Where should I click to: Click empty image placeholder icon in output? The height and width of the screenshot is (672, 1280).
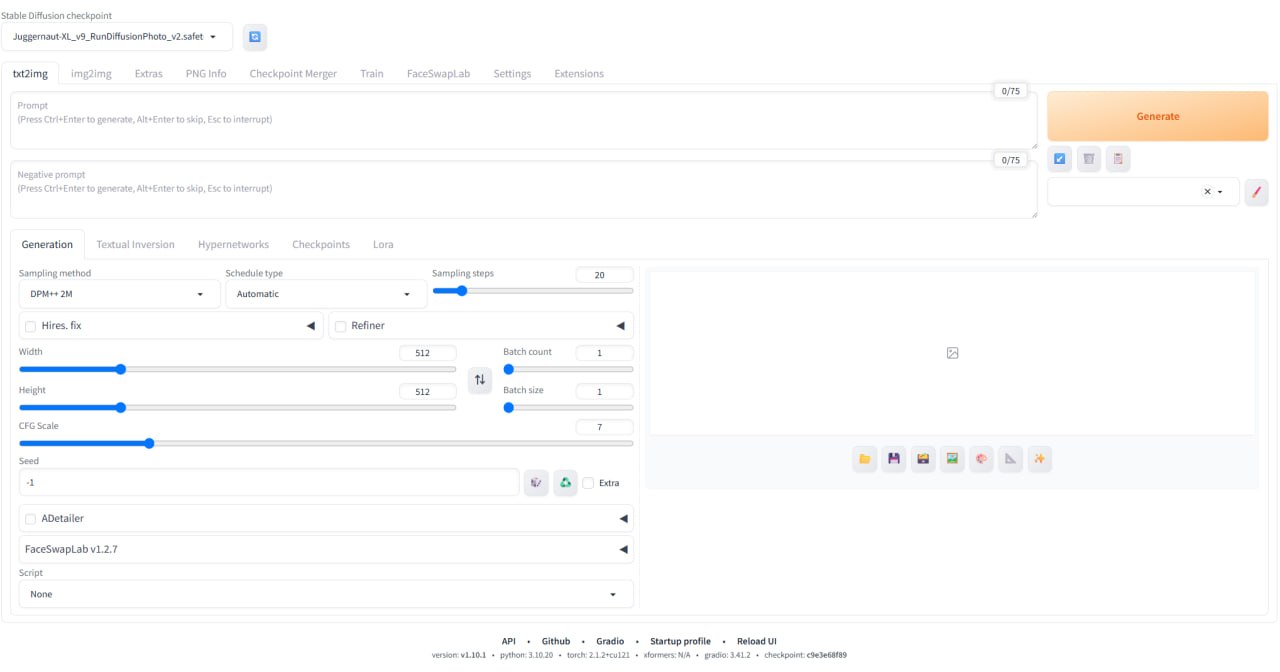click(952, 353)
